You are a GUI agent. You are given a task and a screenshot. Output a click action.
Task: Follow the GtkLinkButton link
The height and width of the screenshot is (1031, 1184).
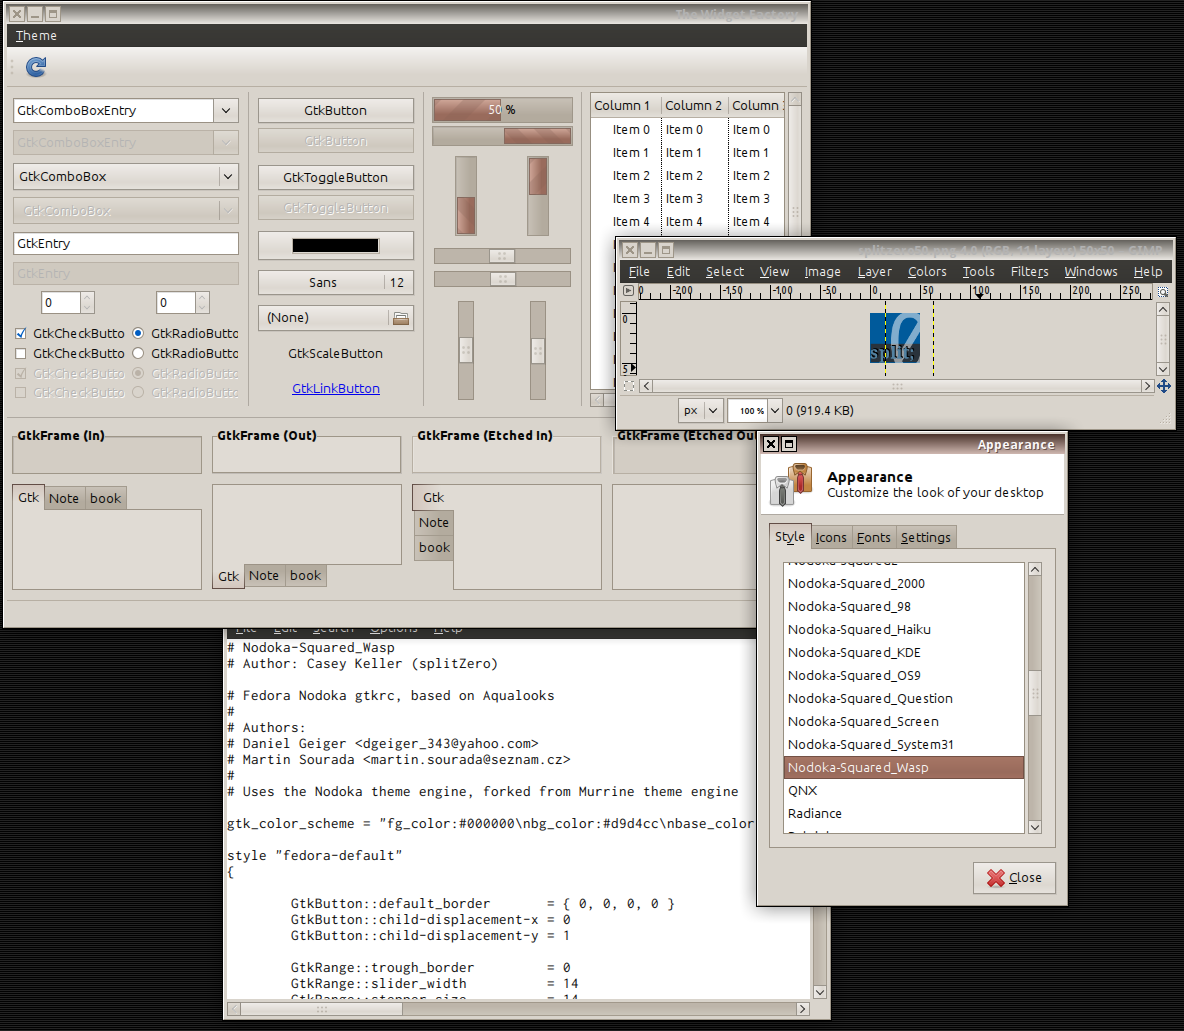[x=335, y=388]
